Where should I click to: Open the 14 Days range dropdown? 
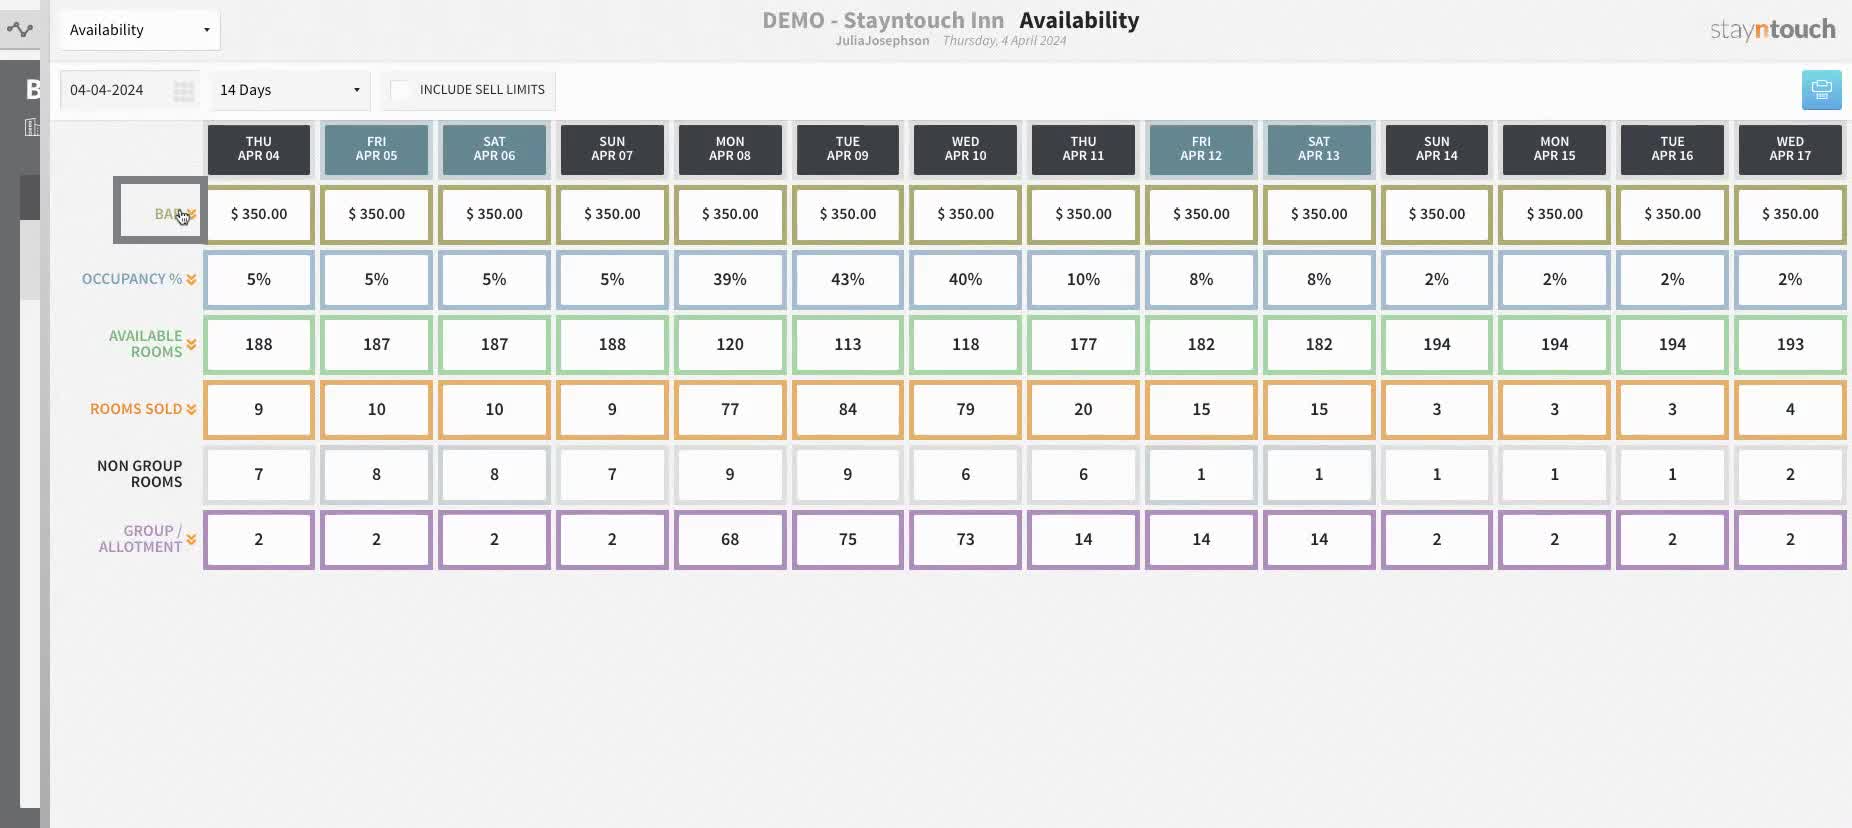290,90
